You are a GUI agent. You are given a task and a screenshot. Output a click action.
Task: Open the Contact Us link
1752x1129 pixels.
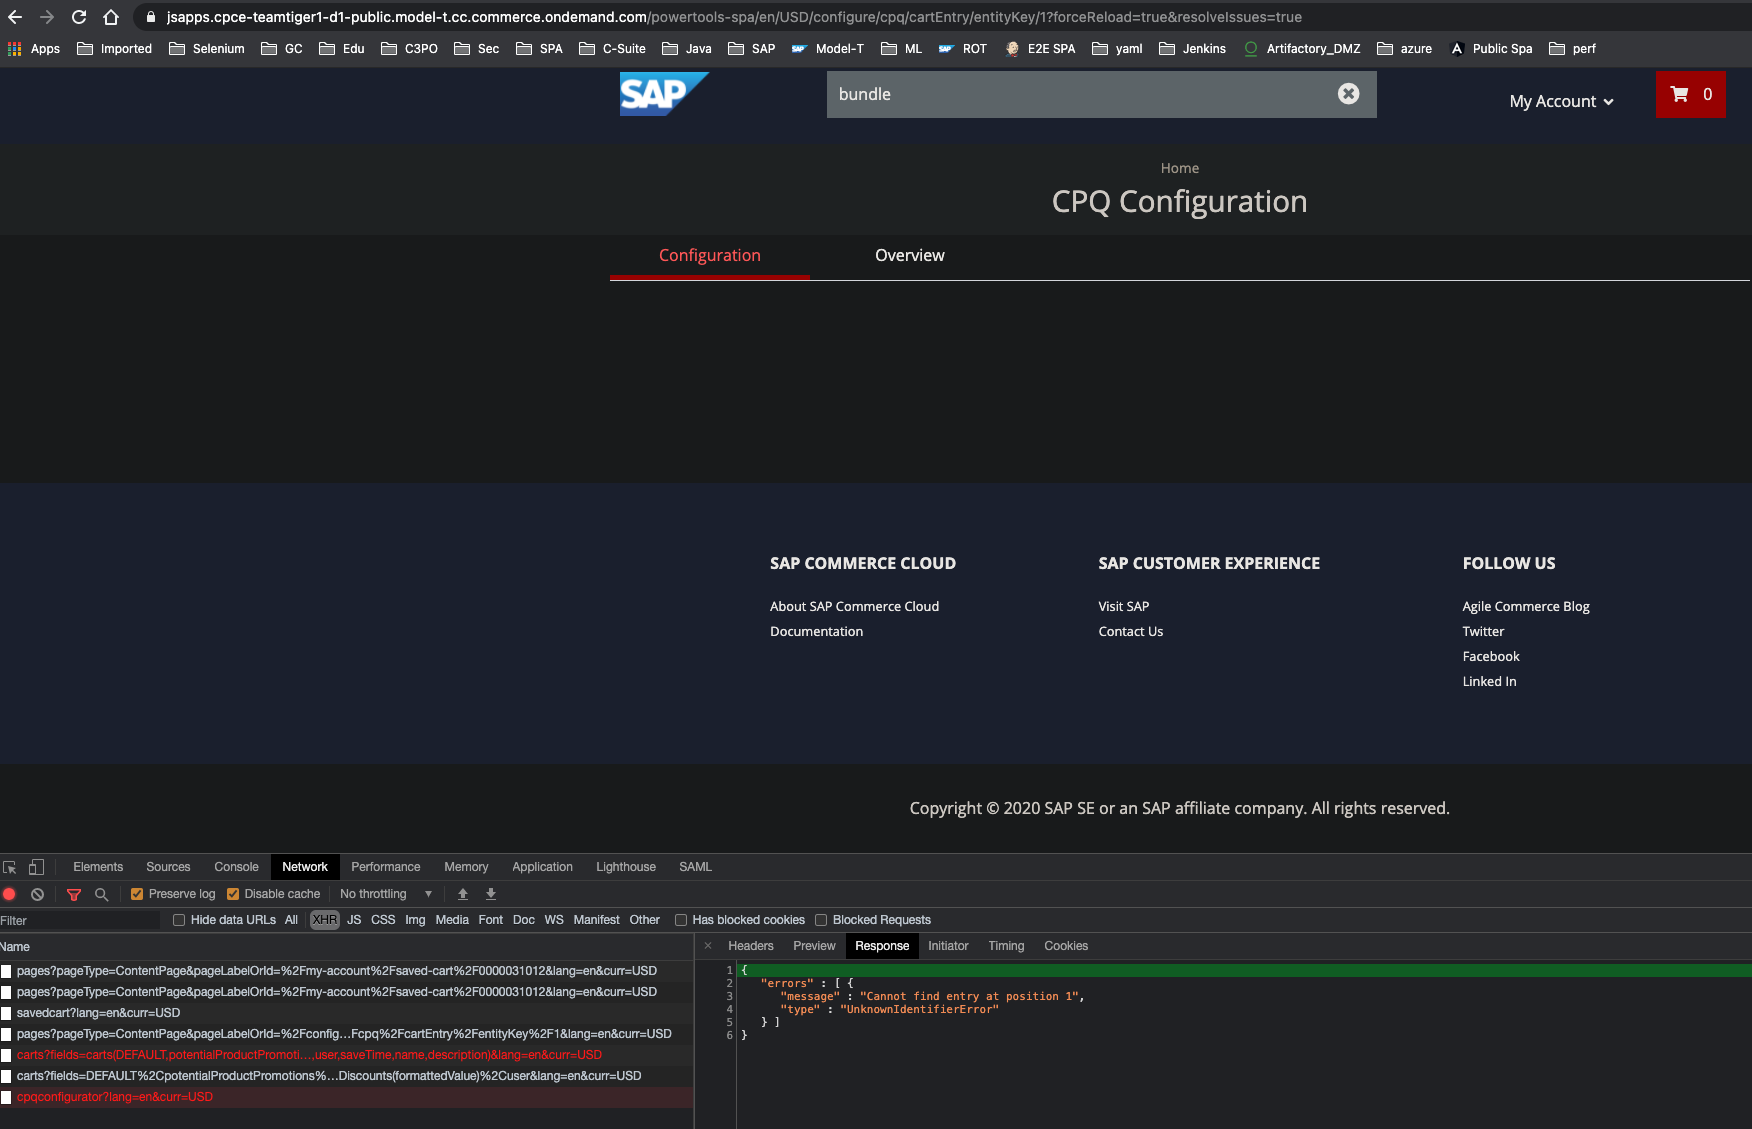click(1130, 631)
